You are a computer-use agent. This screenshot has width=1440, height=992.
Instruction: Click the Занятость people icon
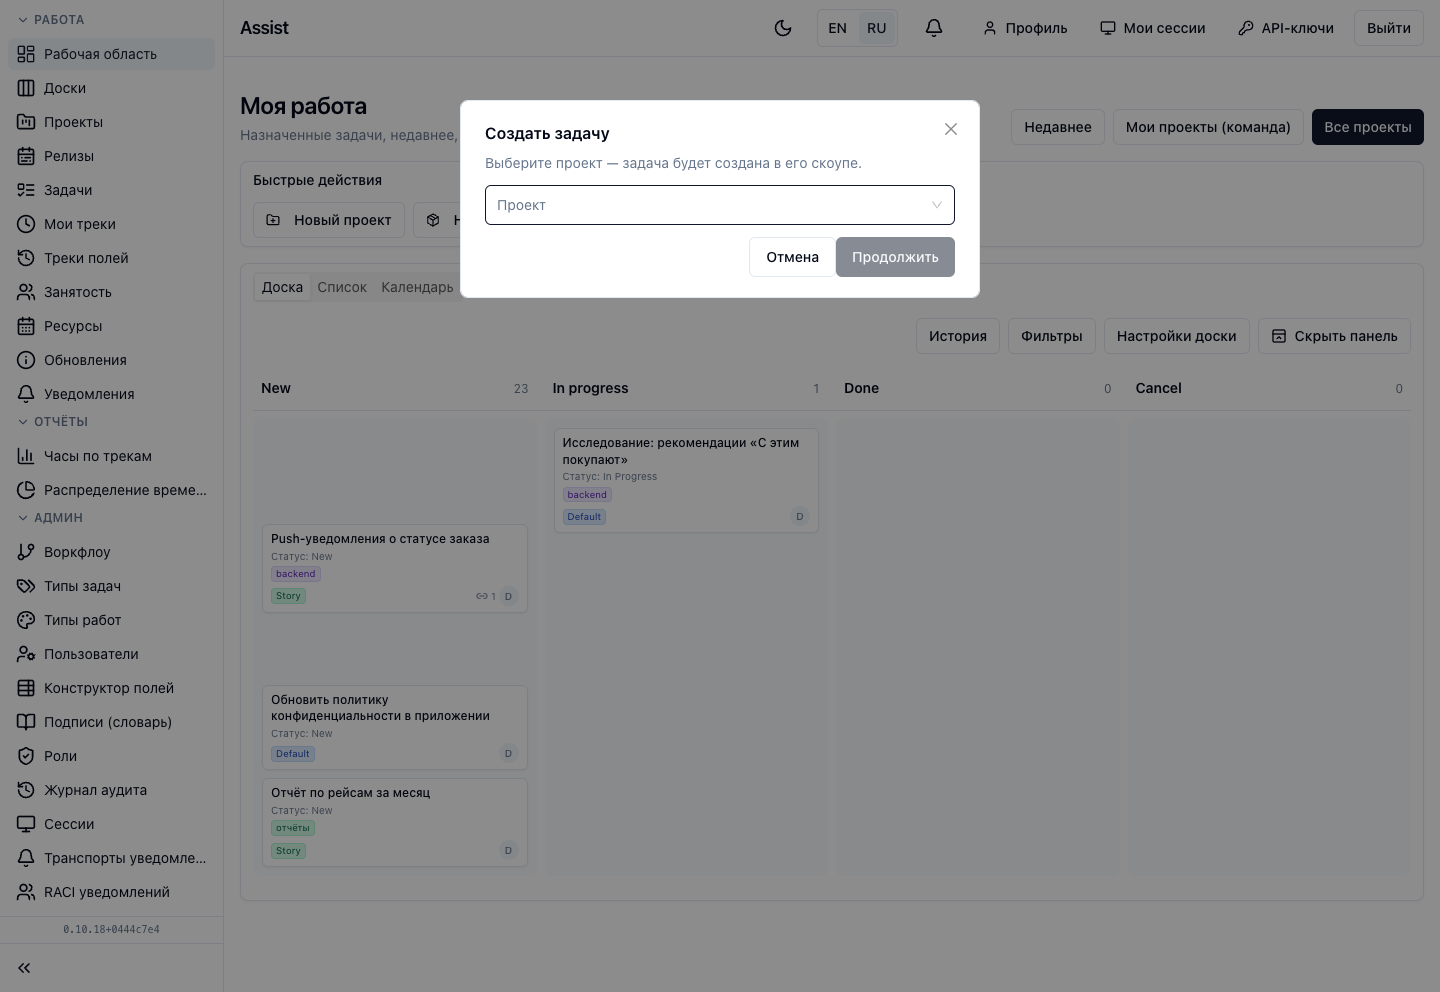click(26, 292)
